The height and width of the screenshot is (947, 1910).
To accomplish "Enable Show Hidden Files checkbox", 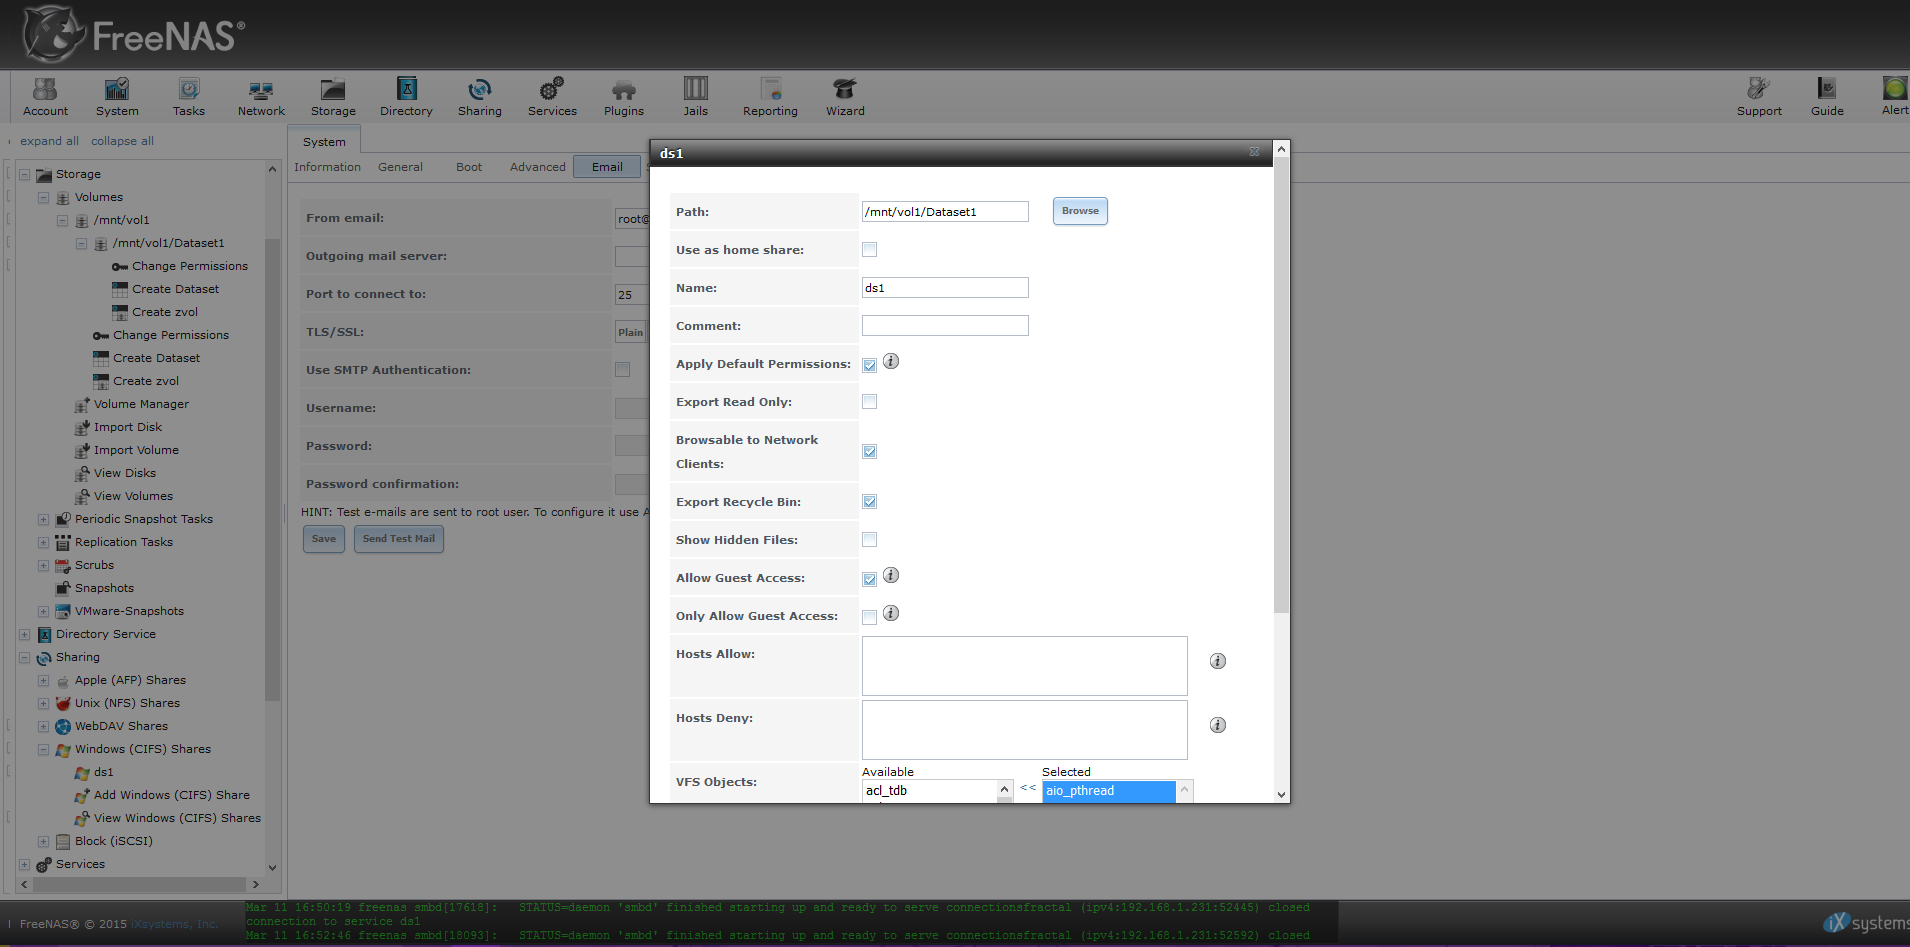I will [870, 540].
